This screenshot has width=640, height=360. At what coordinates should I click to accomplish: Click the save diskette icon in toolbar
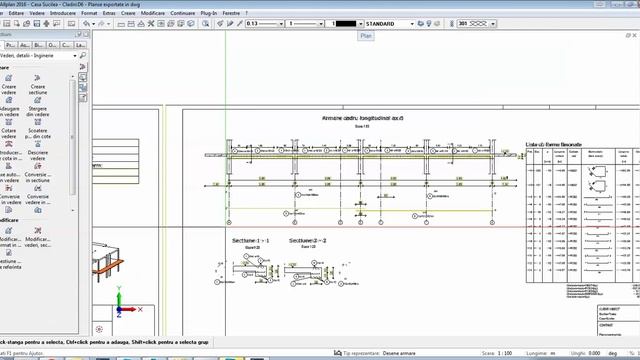36,24
